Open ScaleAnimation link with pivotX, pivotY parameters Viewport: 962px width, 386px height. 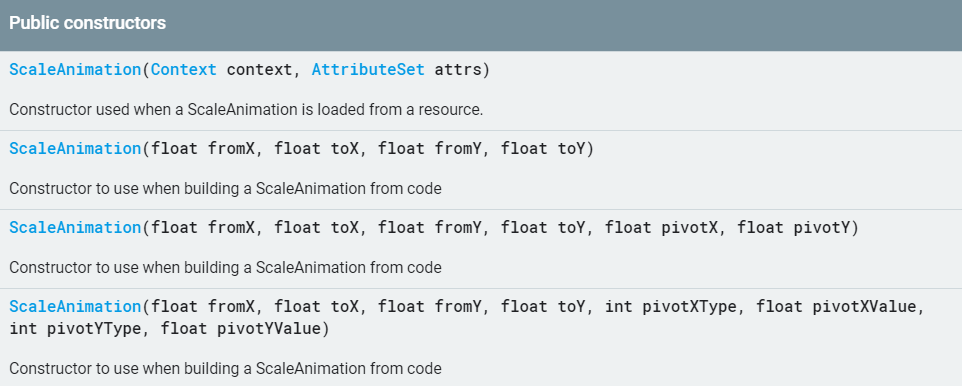pos(75,228)
